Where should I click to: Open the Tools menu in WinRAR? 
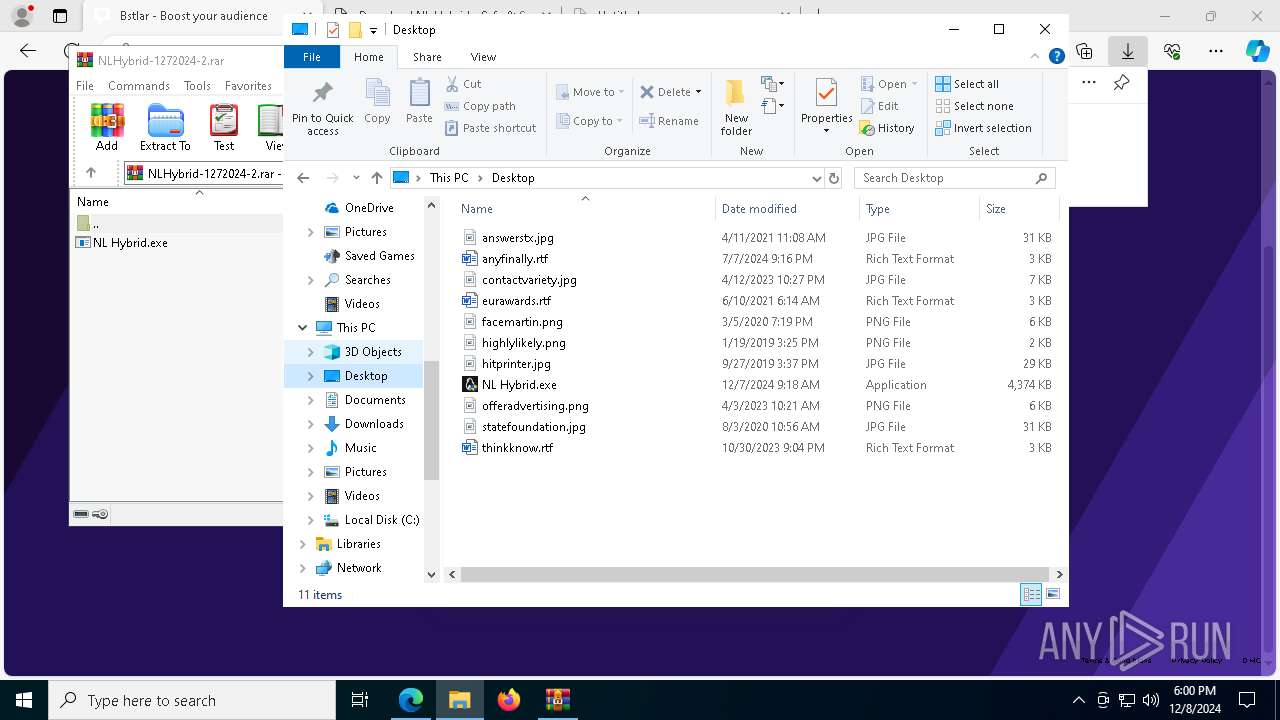197,86
